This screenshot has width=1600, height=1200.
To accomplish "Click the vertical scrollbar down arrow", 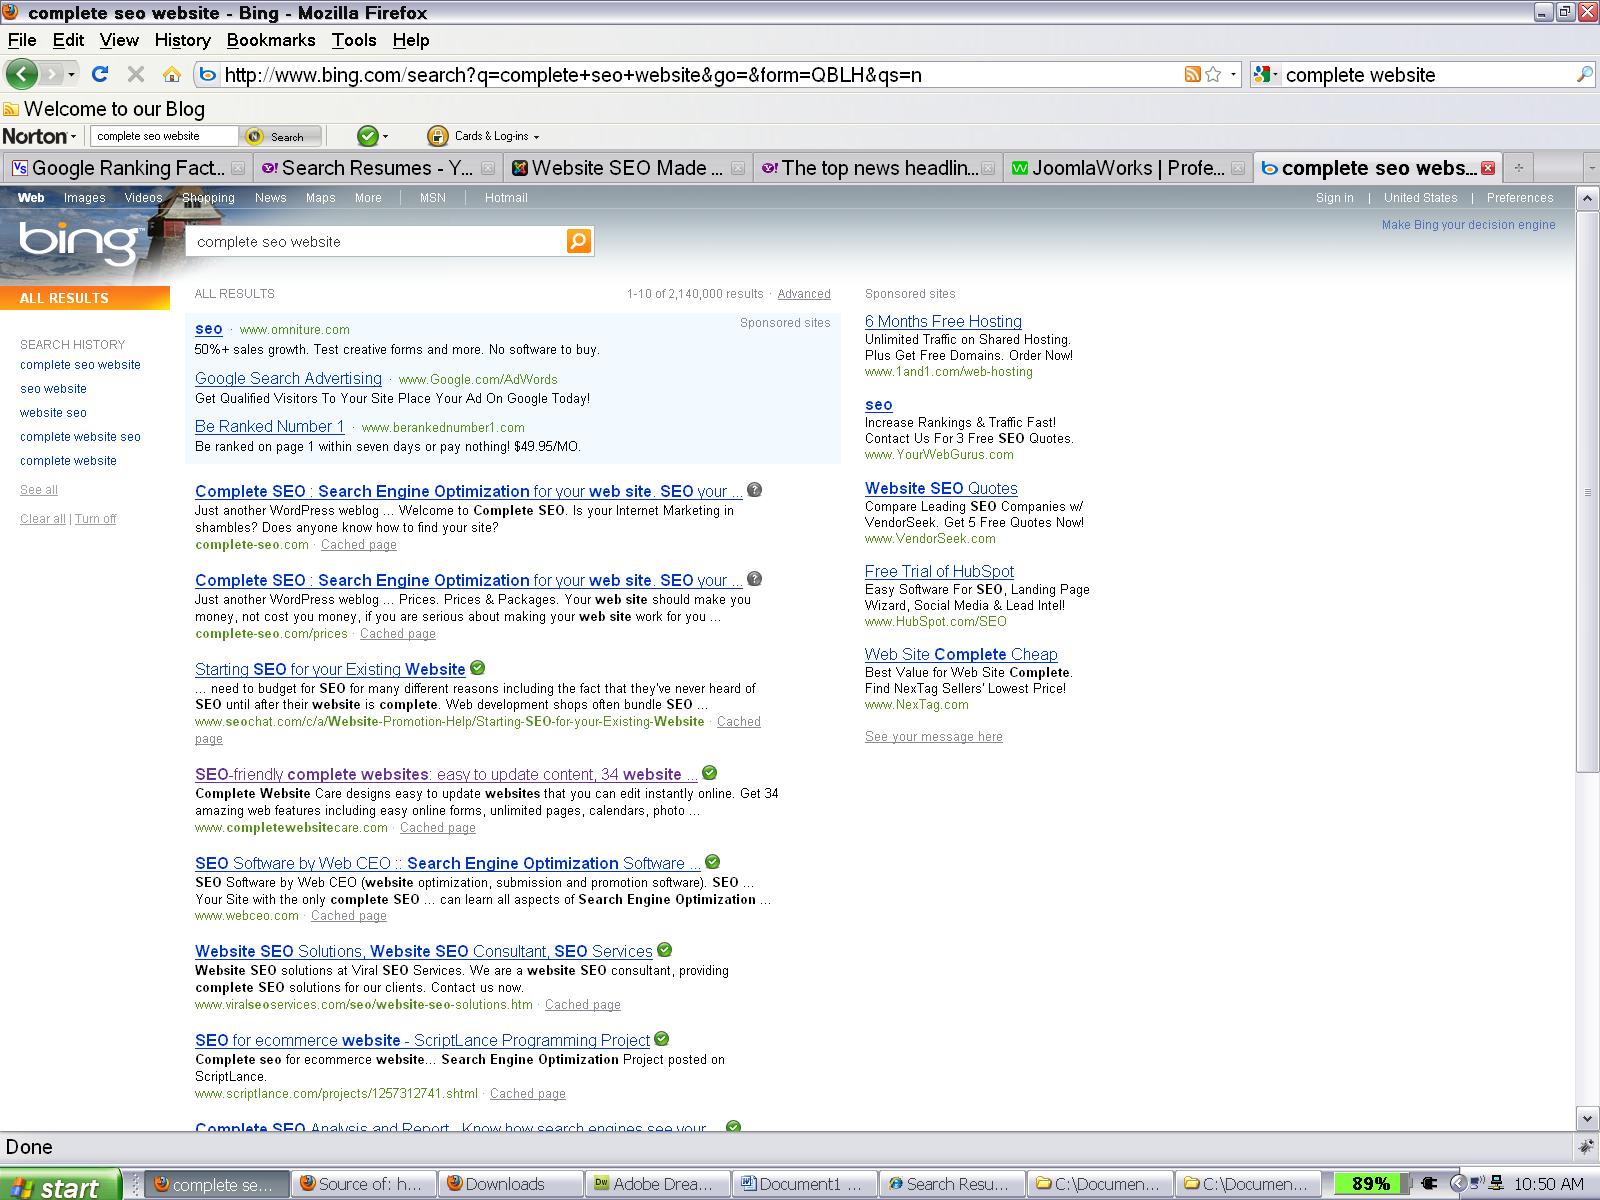I will [1587, 1118].
